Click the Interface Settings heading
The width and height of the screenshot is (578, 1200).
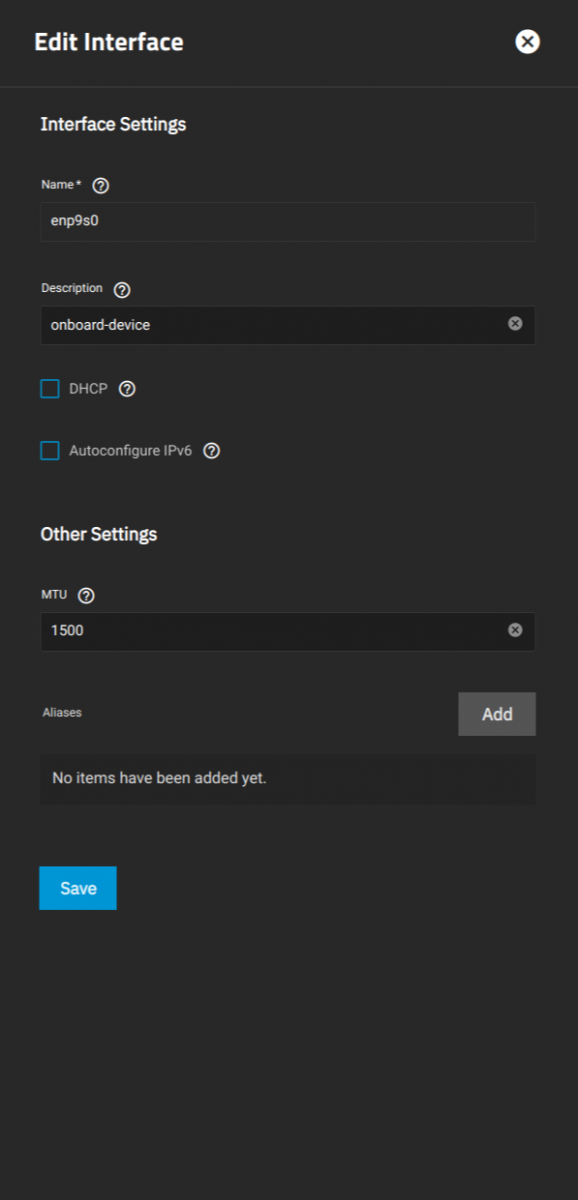pyautogui.click(x=113, y=125)
